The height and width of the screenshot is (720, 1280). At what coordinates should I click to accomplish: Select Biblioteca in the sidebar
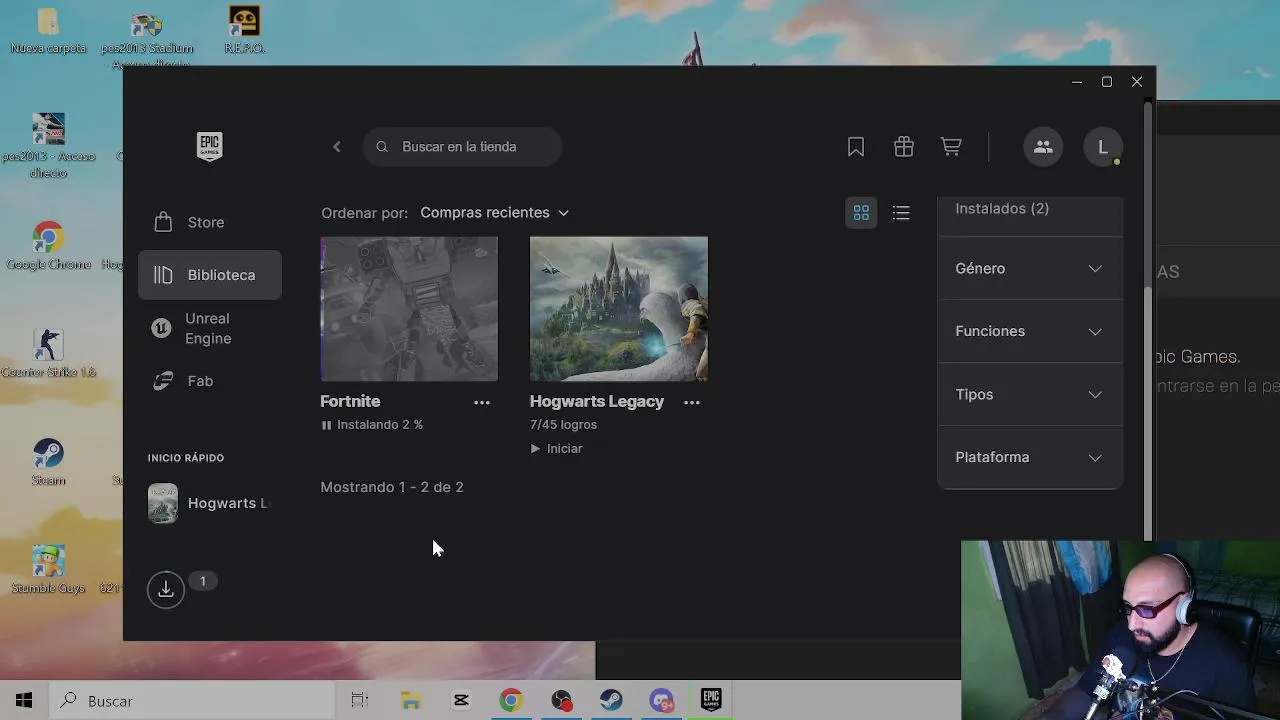point(209,275)
